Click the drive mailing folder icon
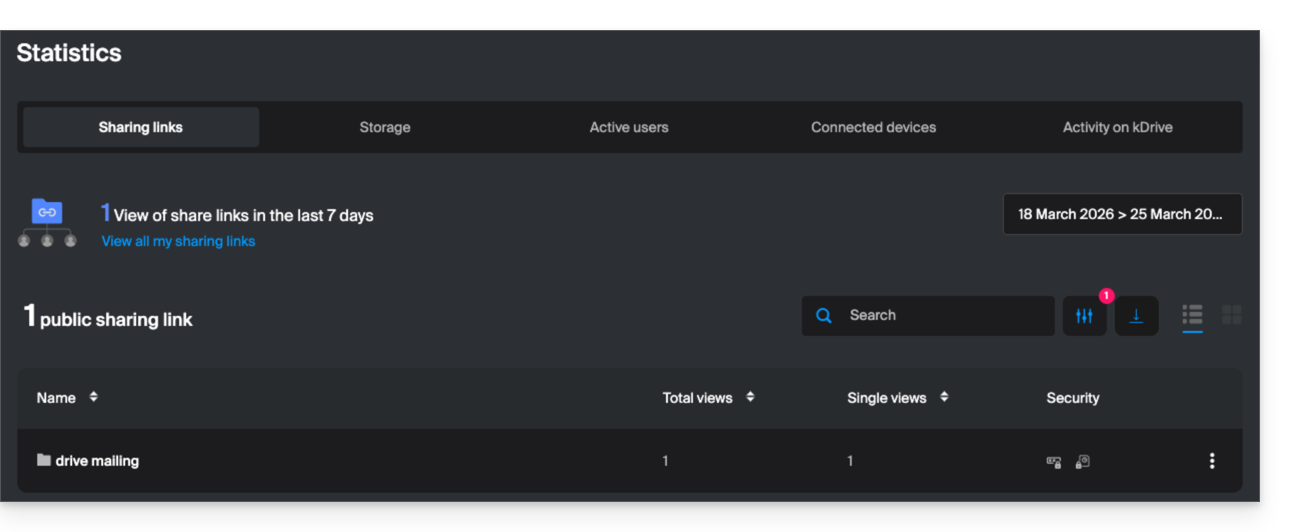Image resolution: width=1290 pixels, height=532 pixels. (x=44, y=460)
